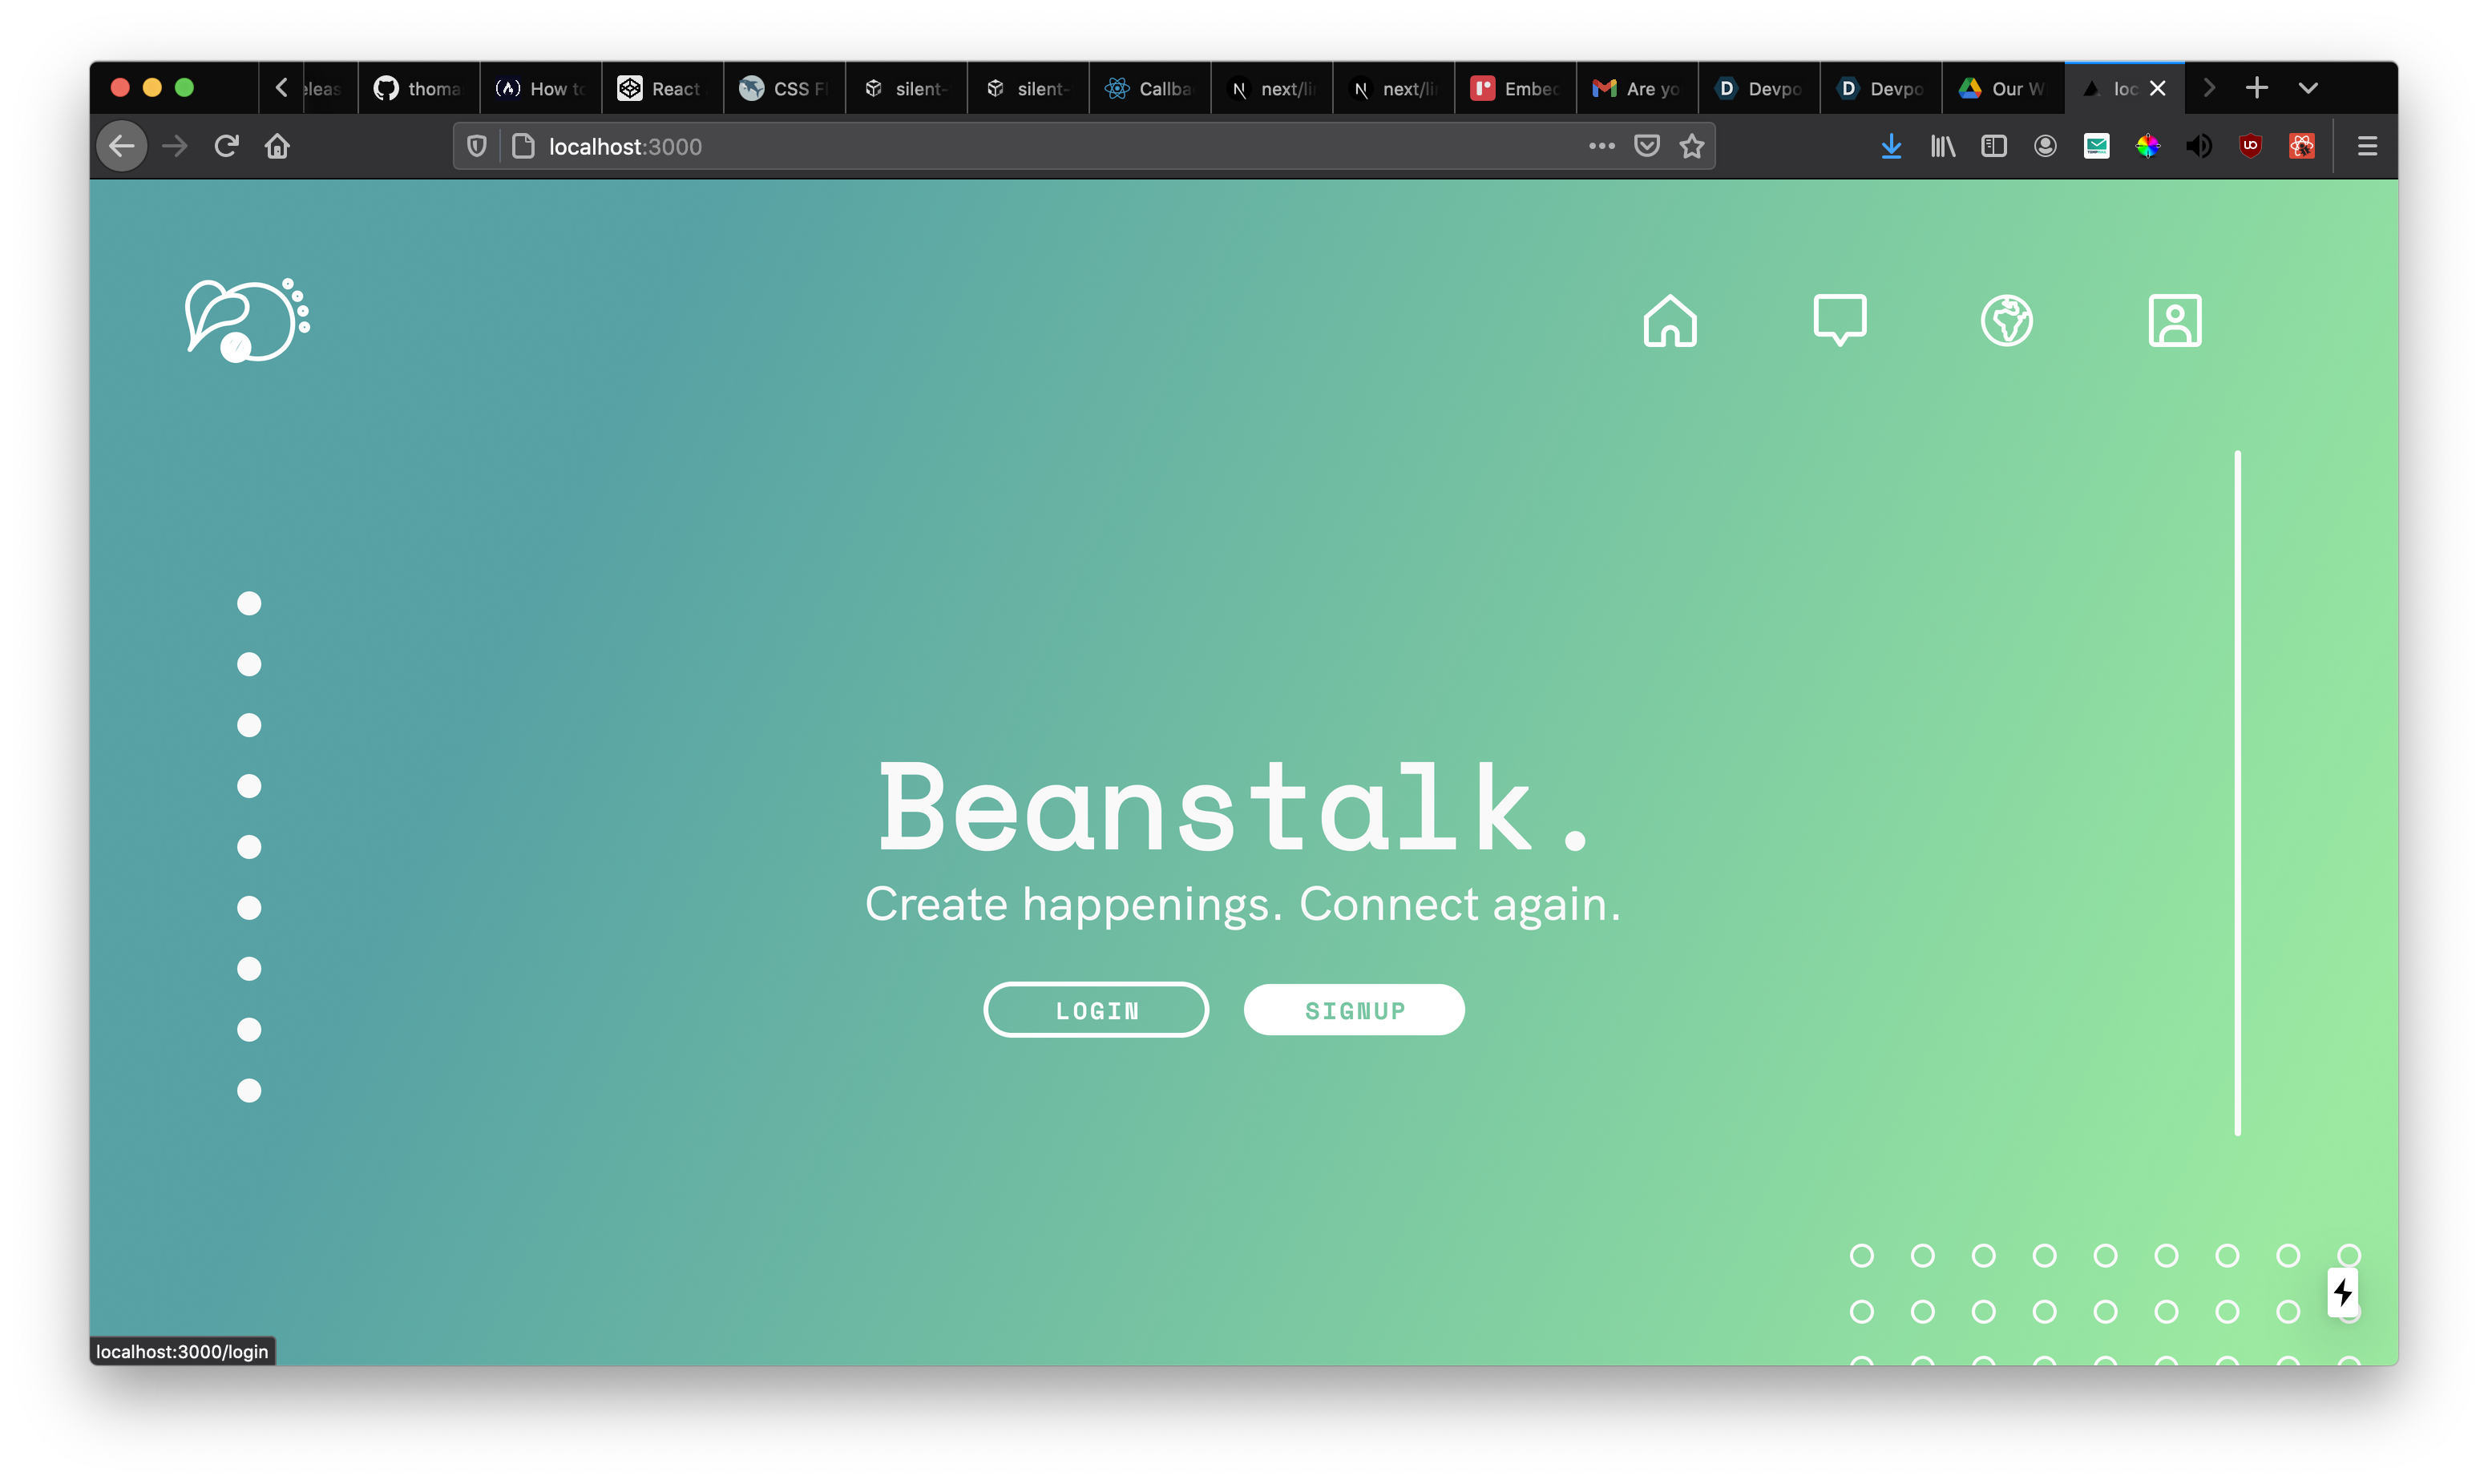Open Firefox downloads arrow icon

pos(1890,147)
